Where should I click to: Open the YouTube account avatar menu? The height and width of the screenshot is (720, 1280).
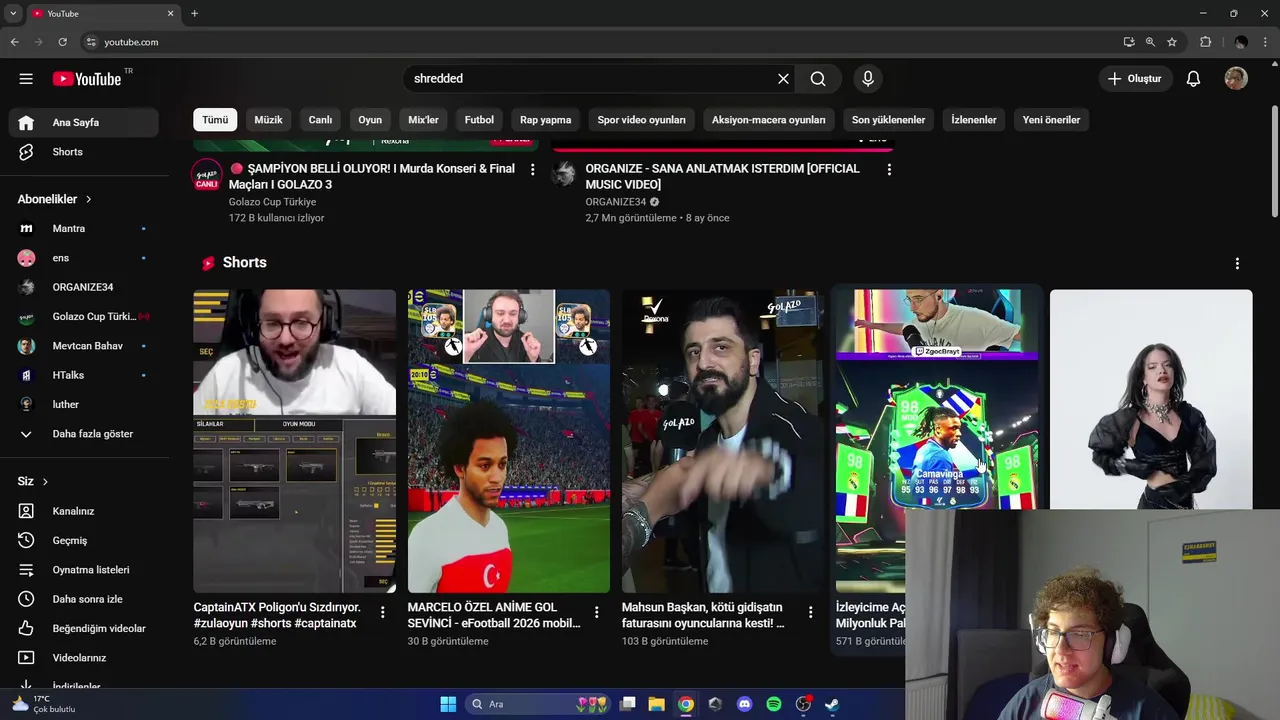click(1236, 79)
